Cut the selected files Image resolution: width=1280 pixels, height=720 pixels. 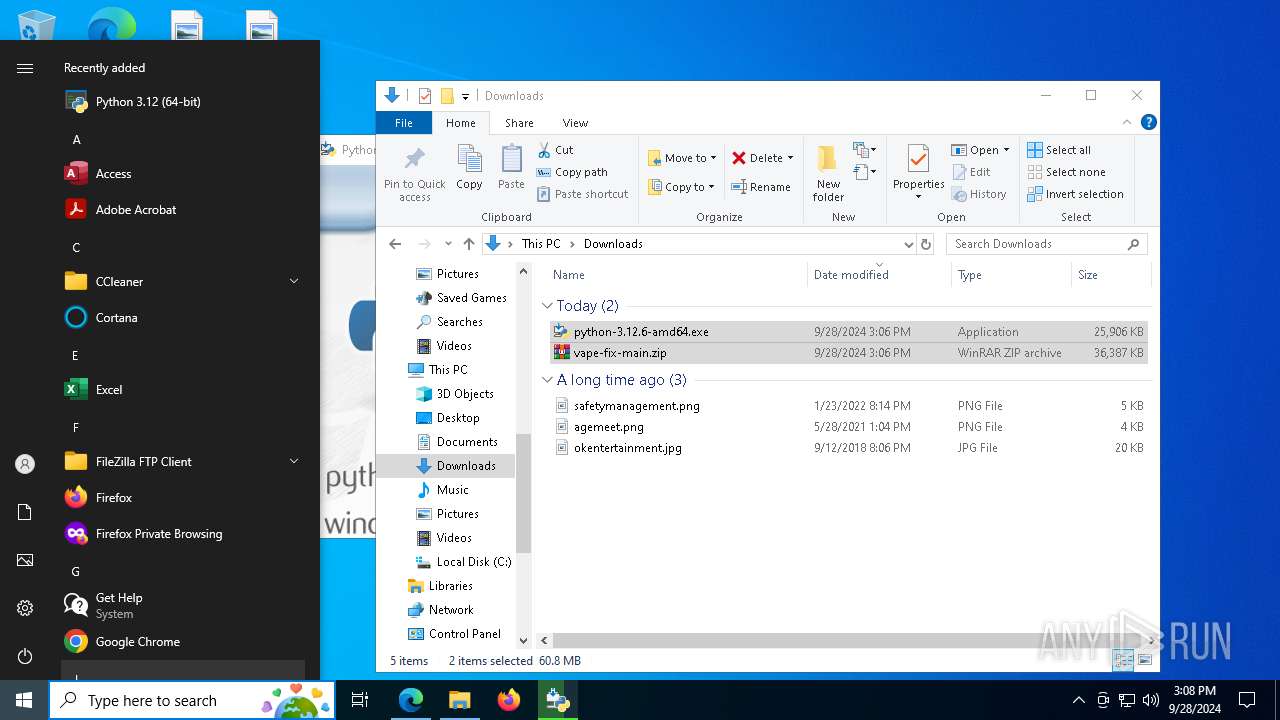[555, 150]
